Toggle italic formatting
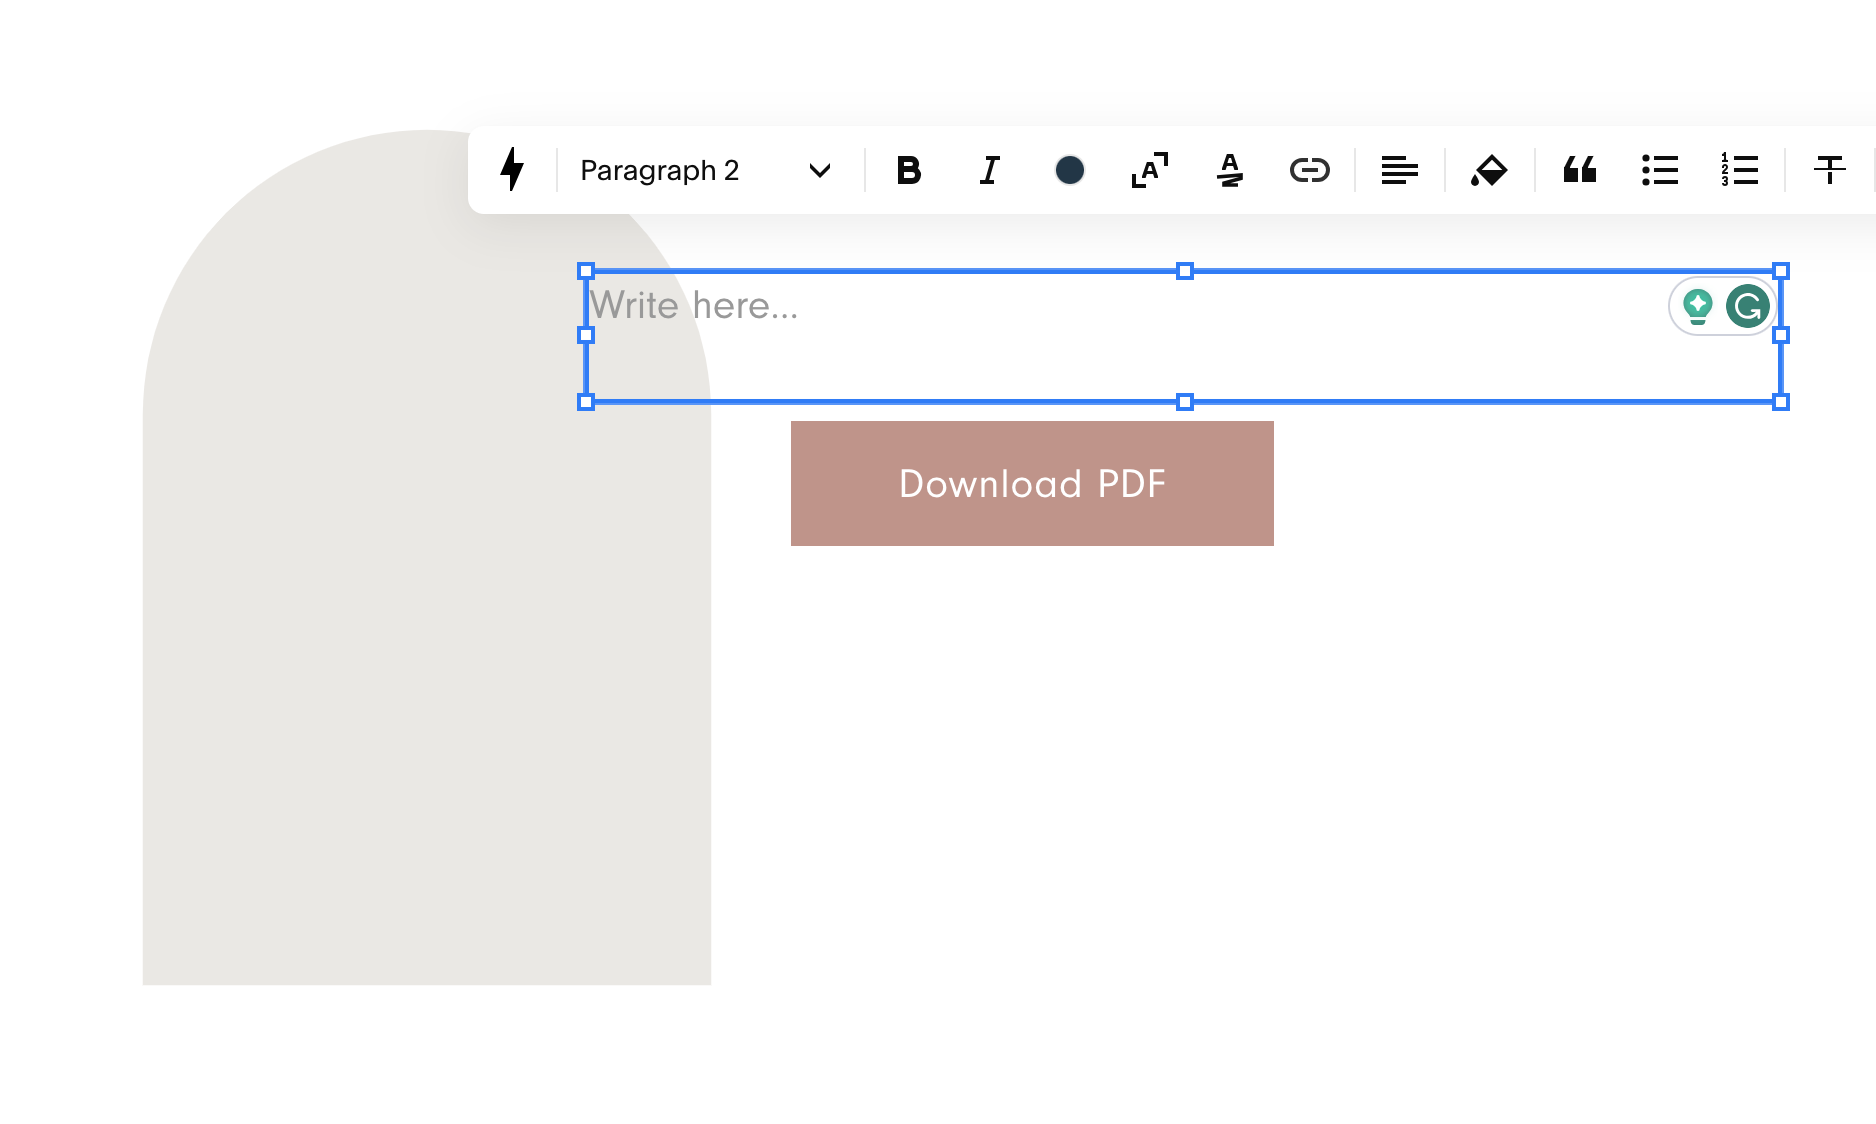 990,170
